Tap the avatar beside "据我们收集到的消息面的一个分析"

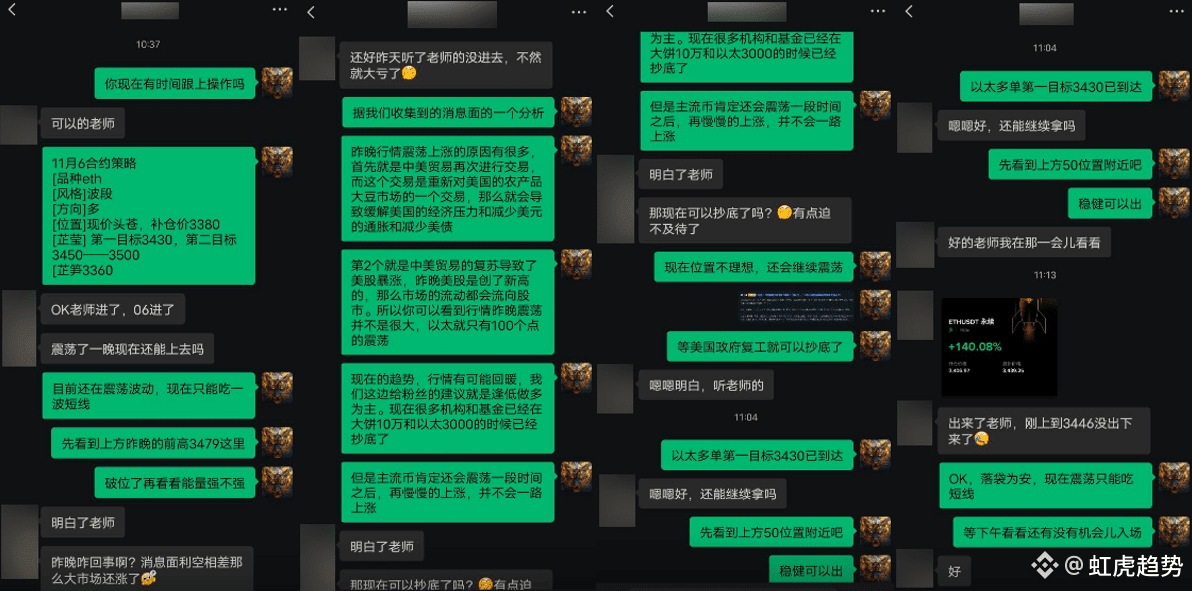coord(576,112)
